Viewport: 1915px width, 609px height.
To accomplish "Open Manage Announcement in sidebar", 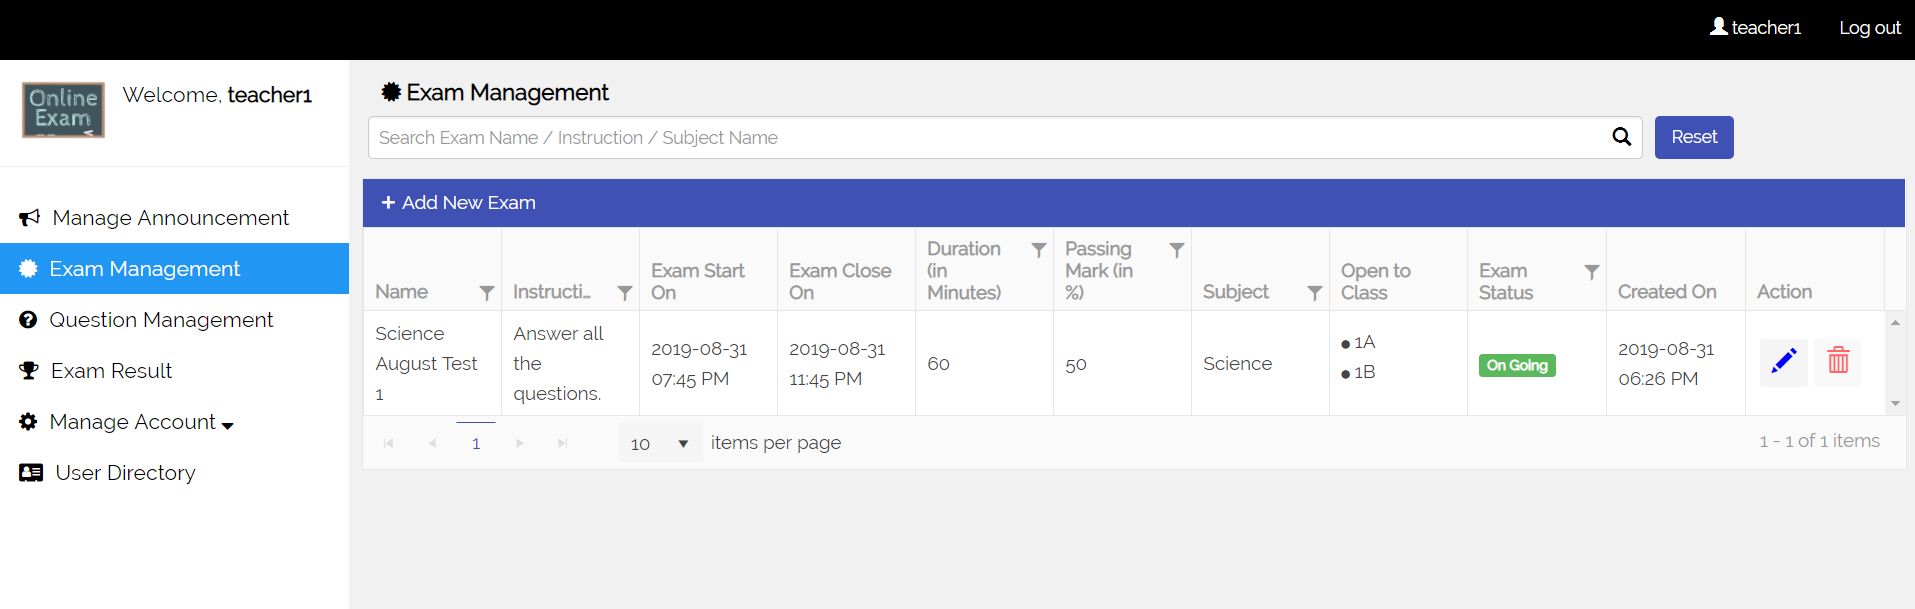I will click(x=170, y=218).
